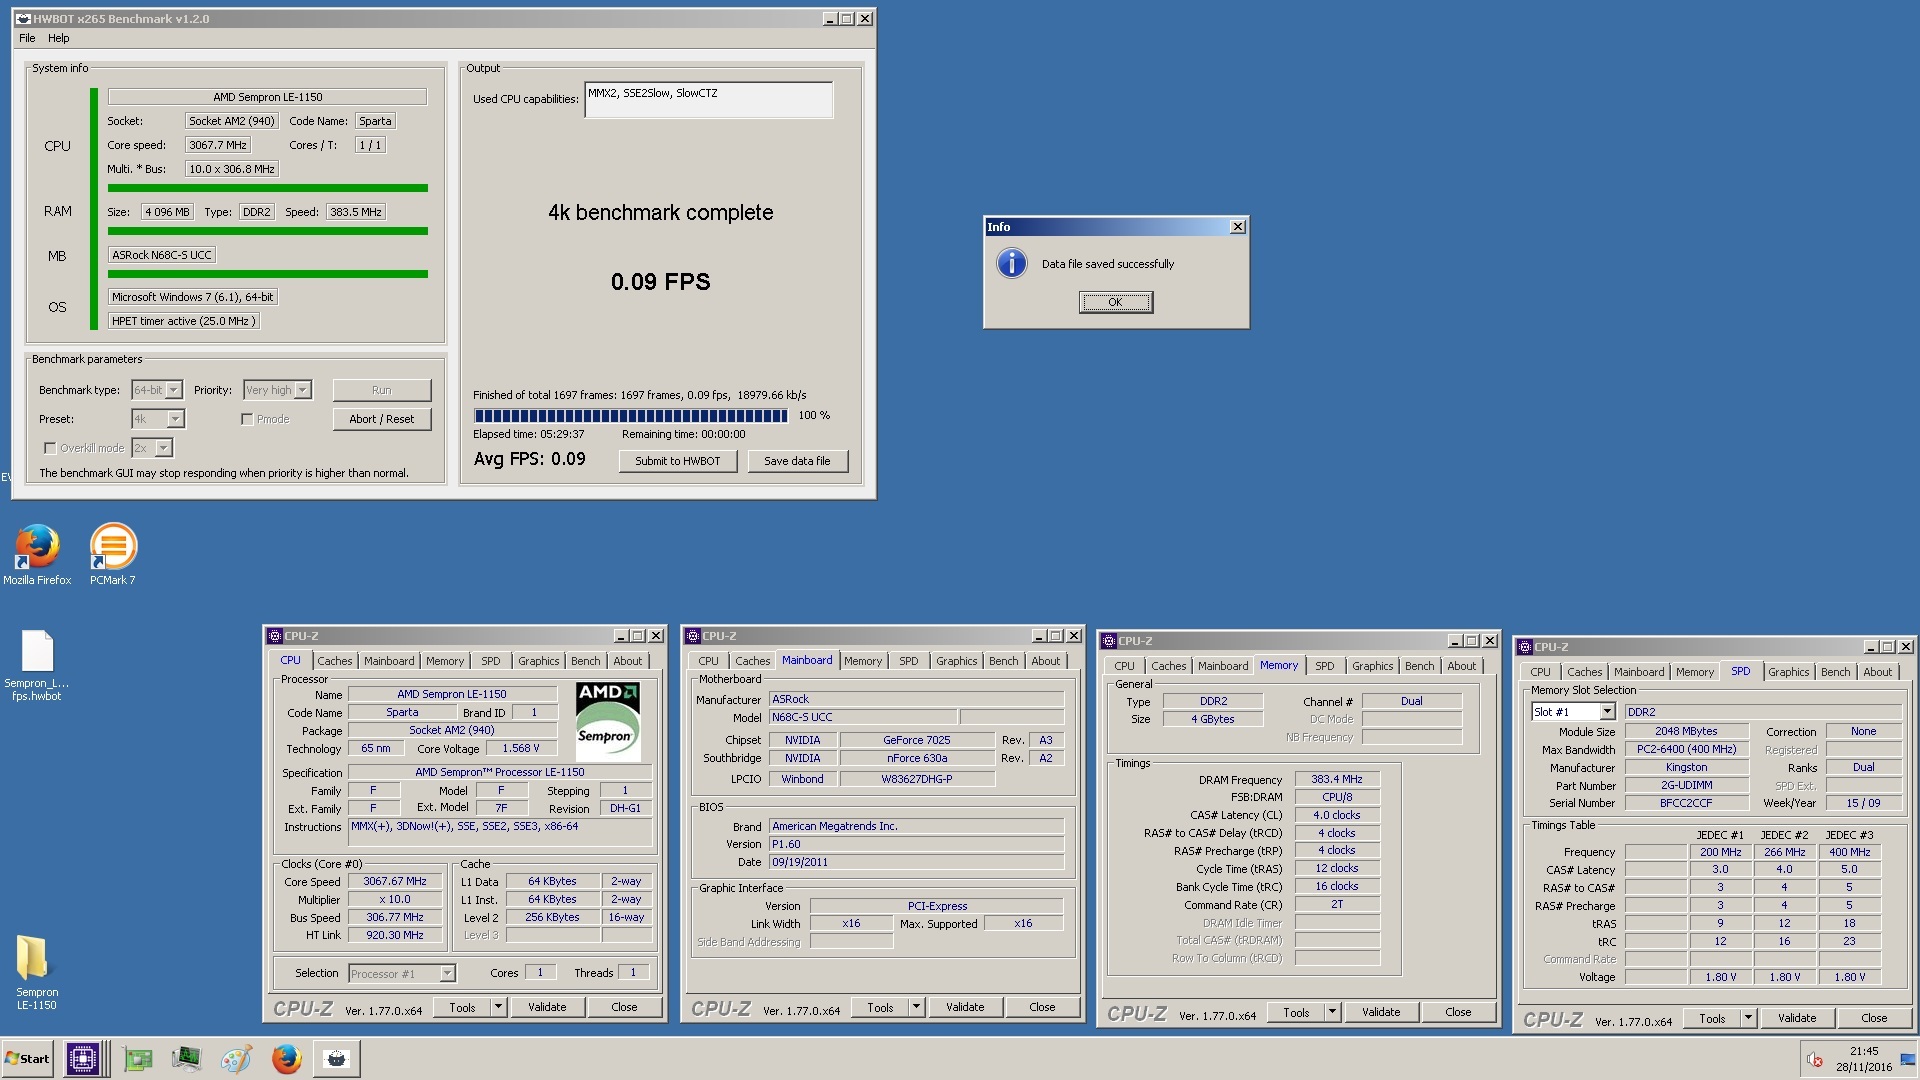
Task: Click CPU-Z SPD window title icon
Action: (x=1525, y=647)
